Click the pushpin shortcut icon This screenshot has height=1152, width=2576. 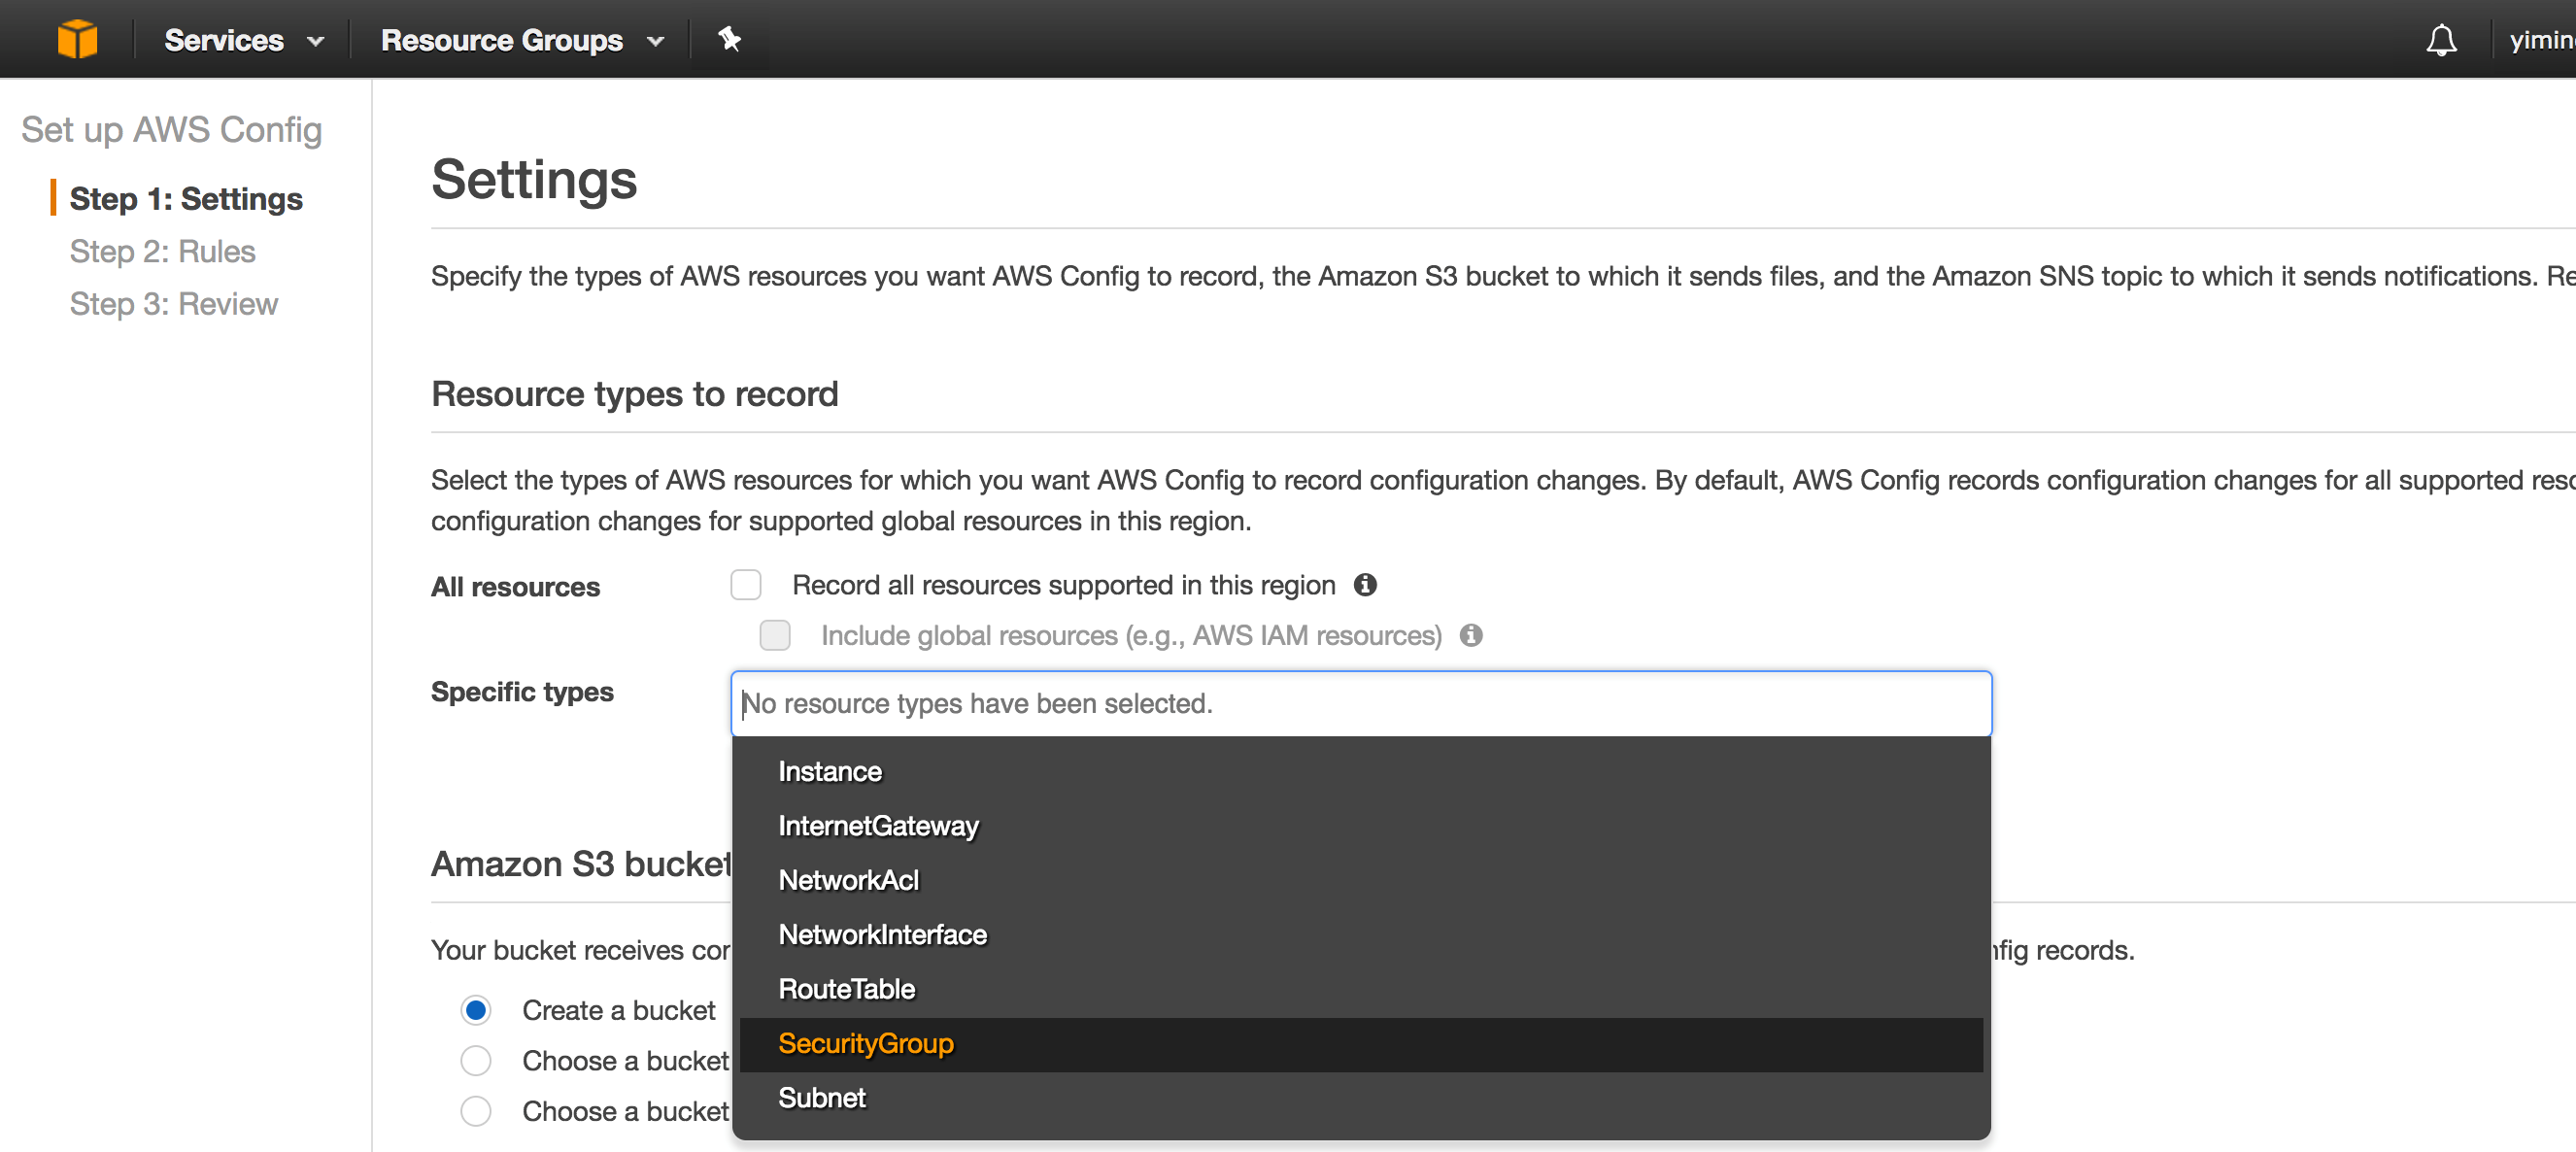tap(729, 39)
